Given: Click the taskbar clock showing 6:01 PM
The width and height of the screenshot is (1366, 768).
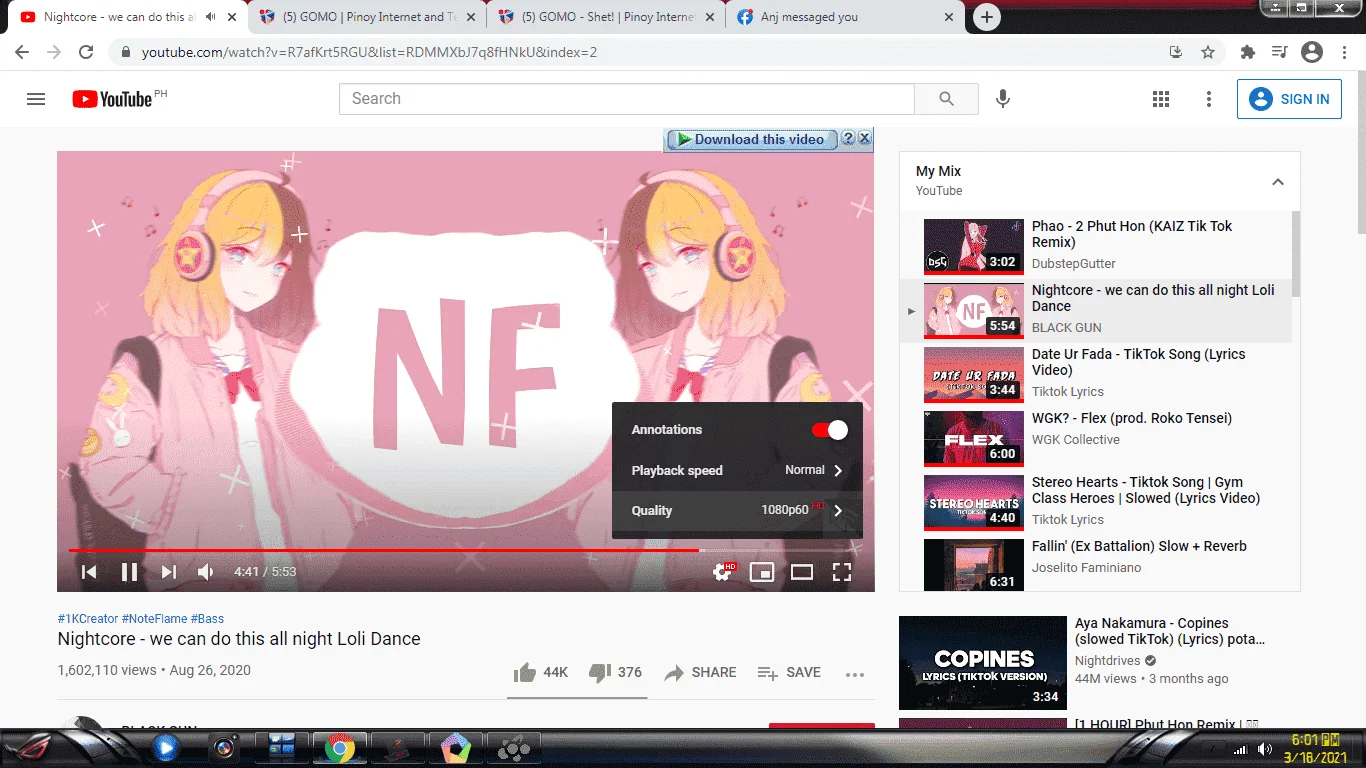Looking at the screenshot, I should [x=1315, y=741].
